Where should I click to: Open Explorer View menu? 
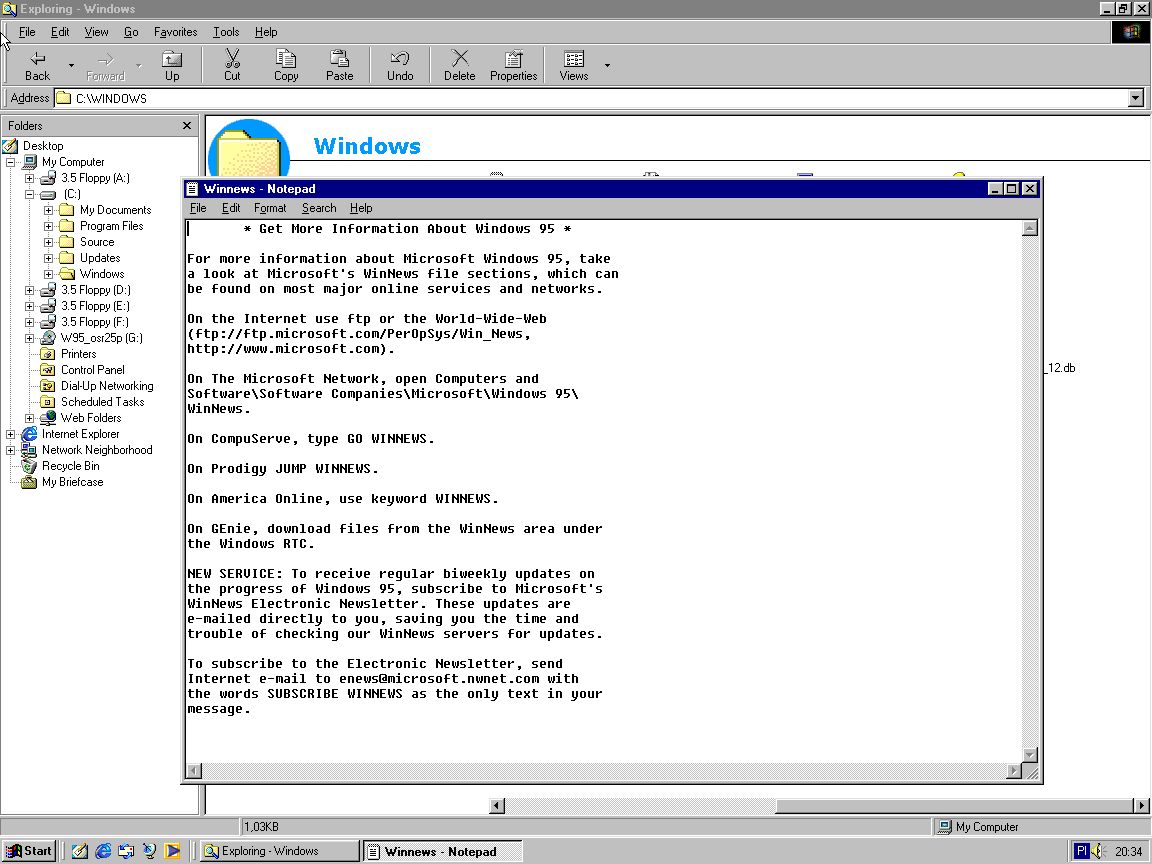click(96, 32)
